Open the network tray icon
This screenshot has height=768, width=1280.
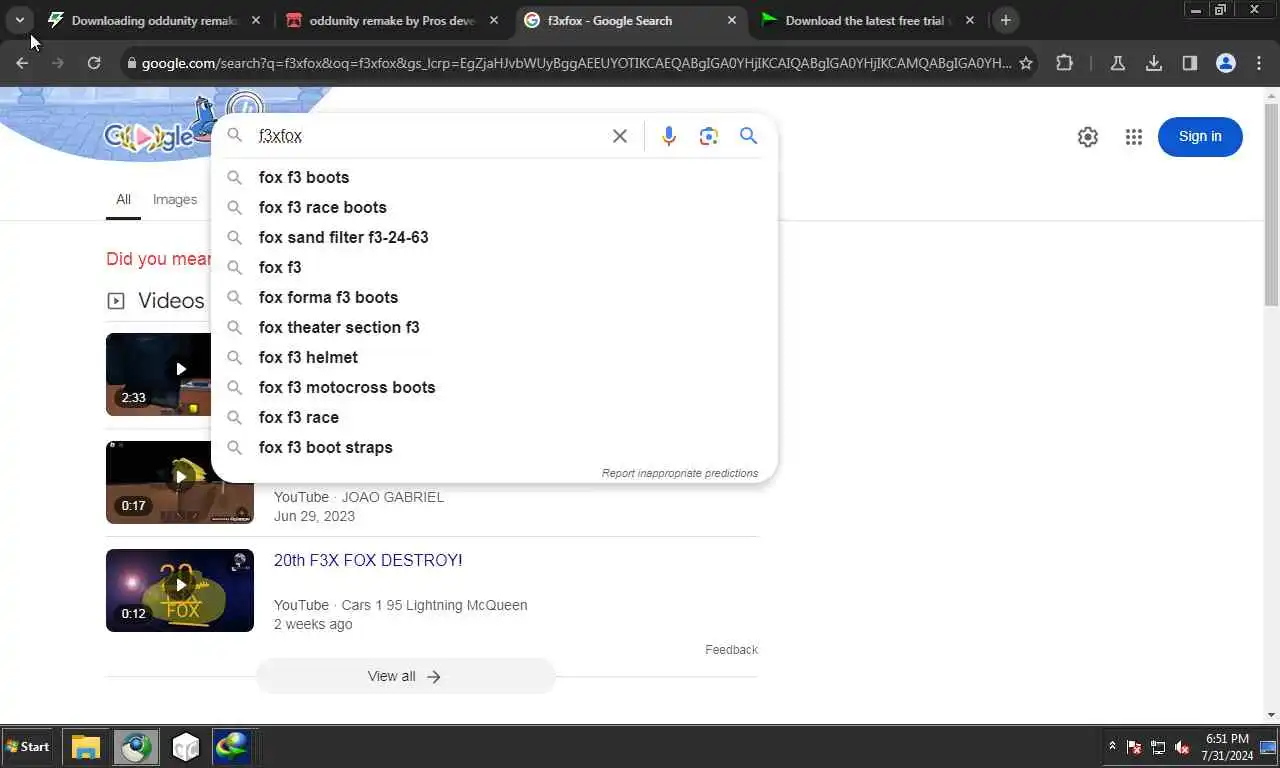(x=1158, y=747)
